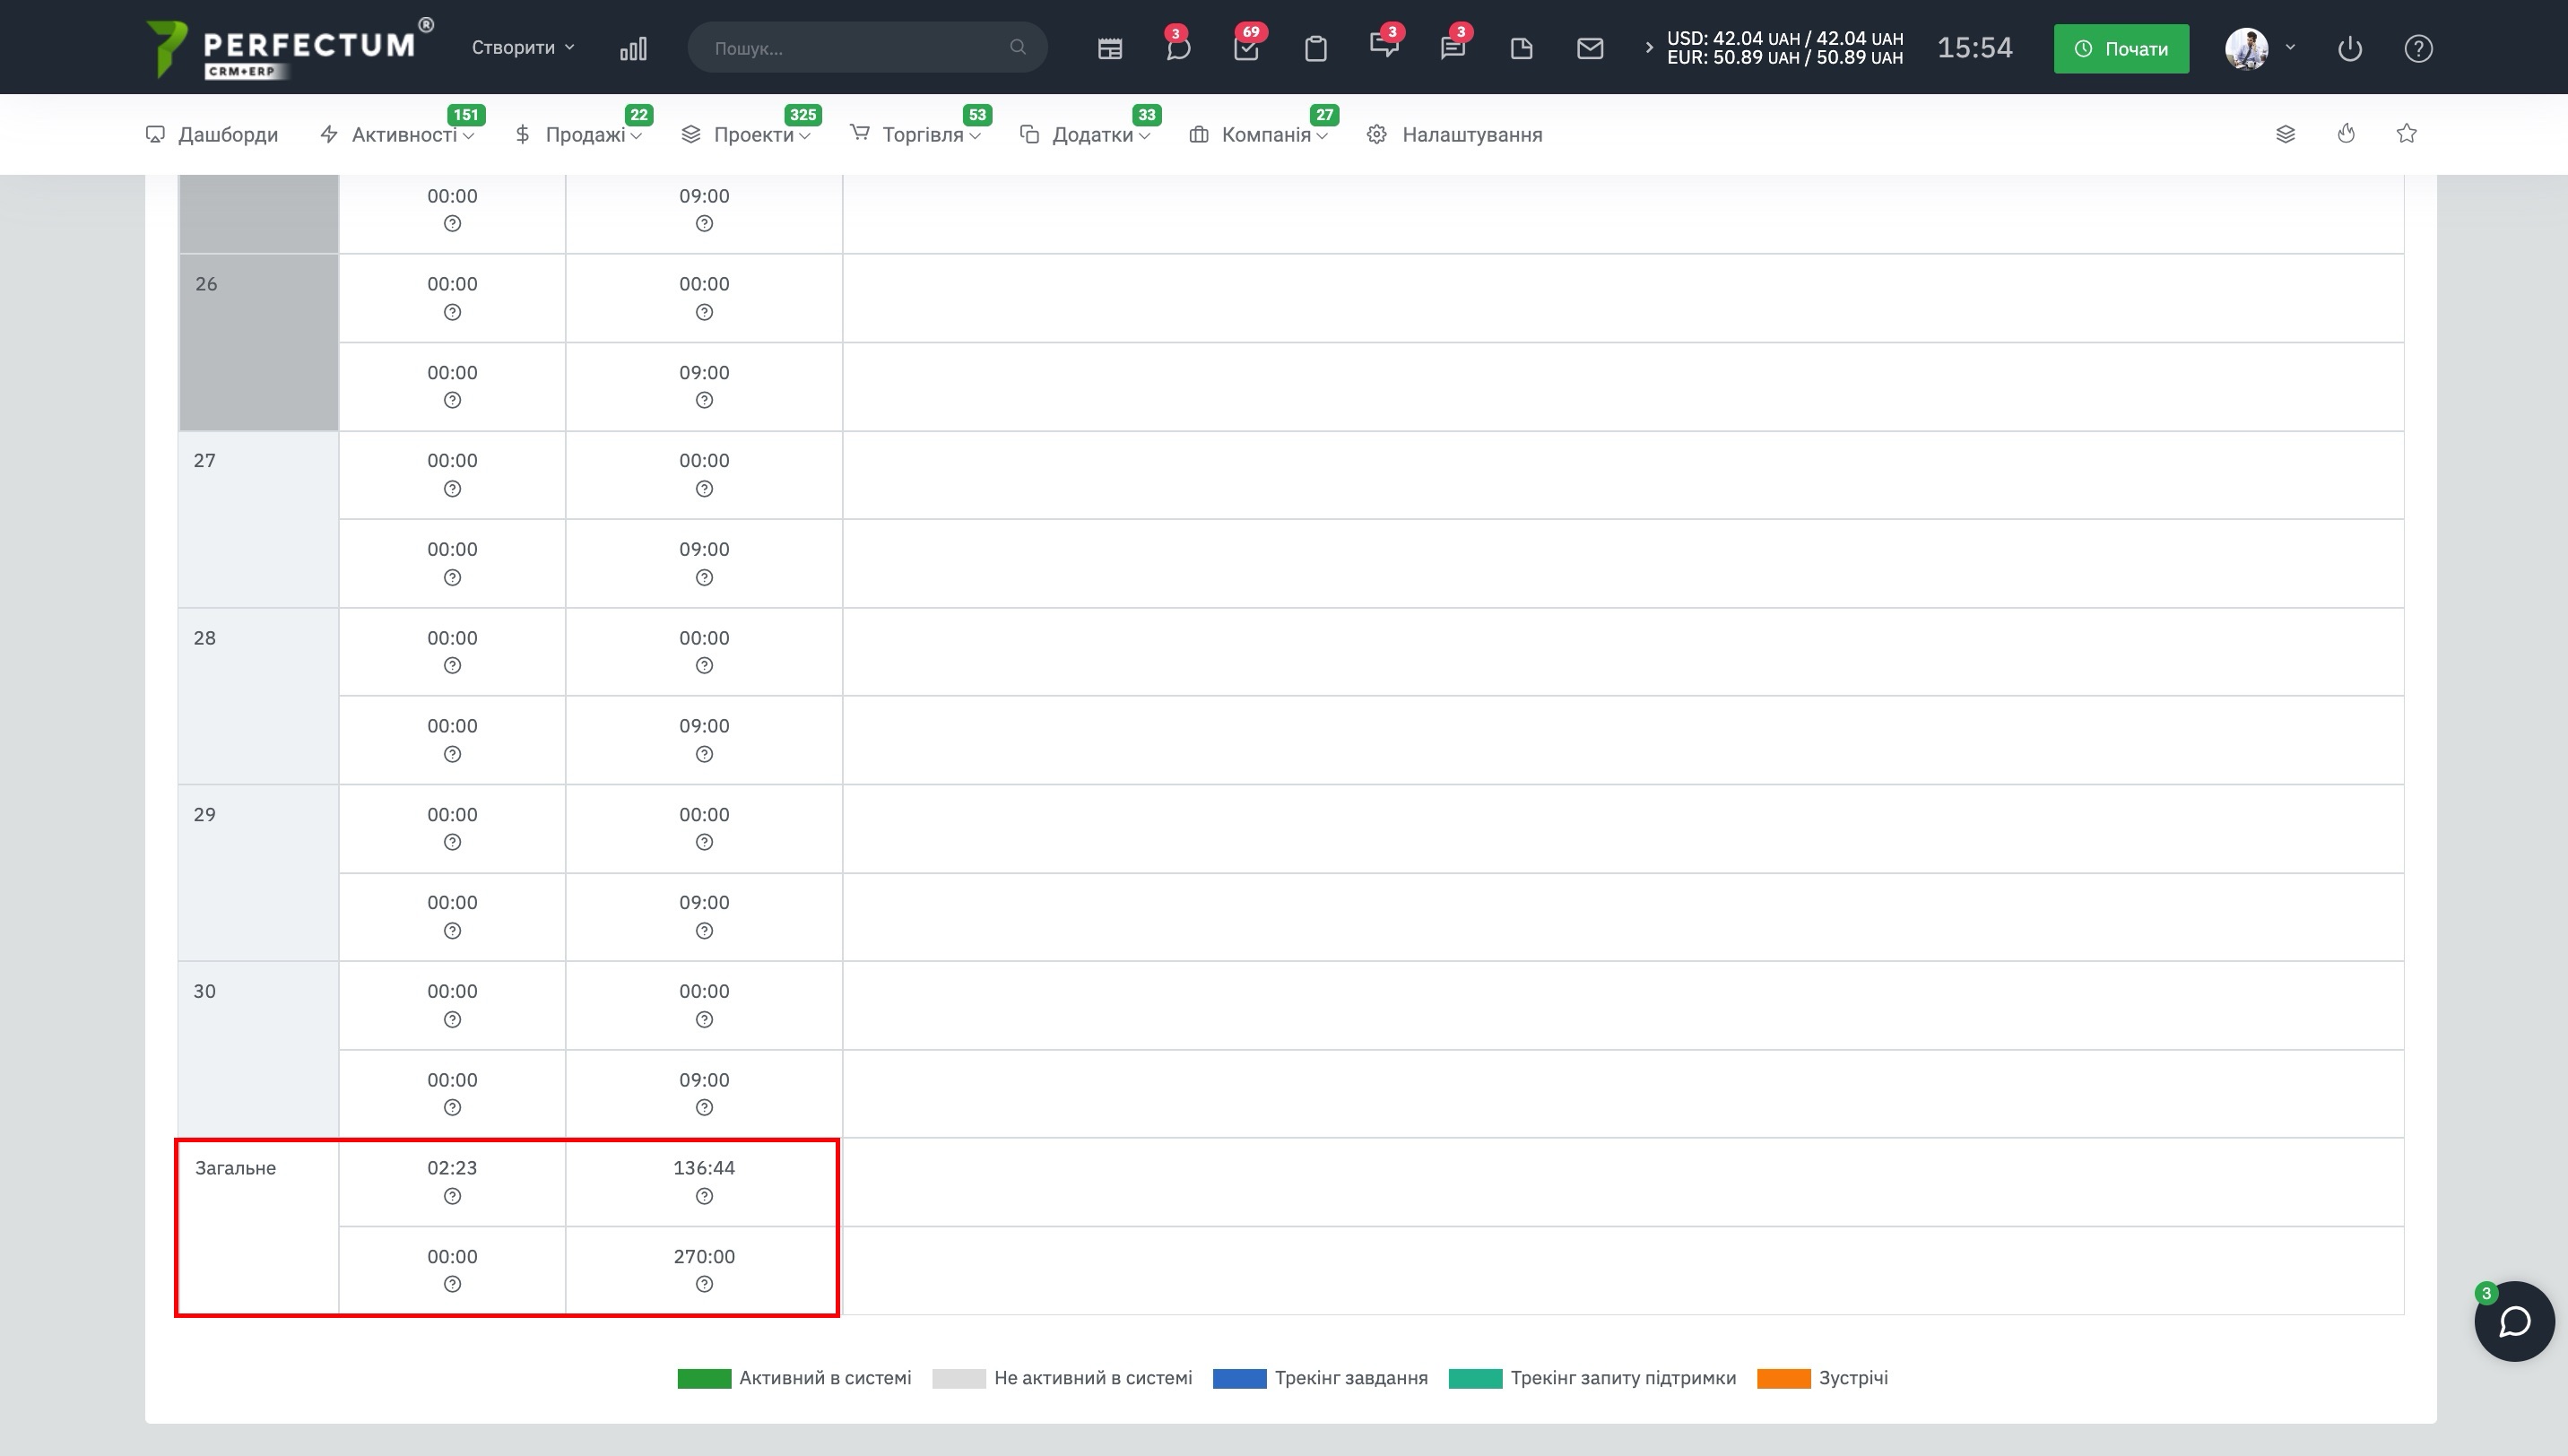Open the help question mark icon in header
Screen dimensions: 2568x1456
point(2418,48)
